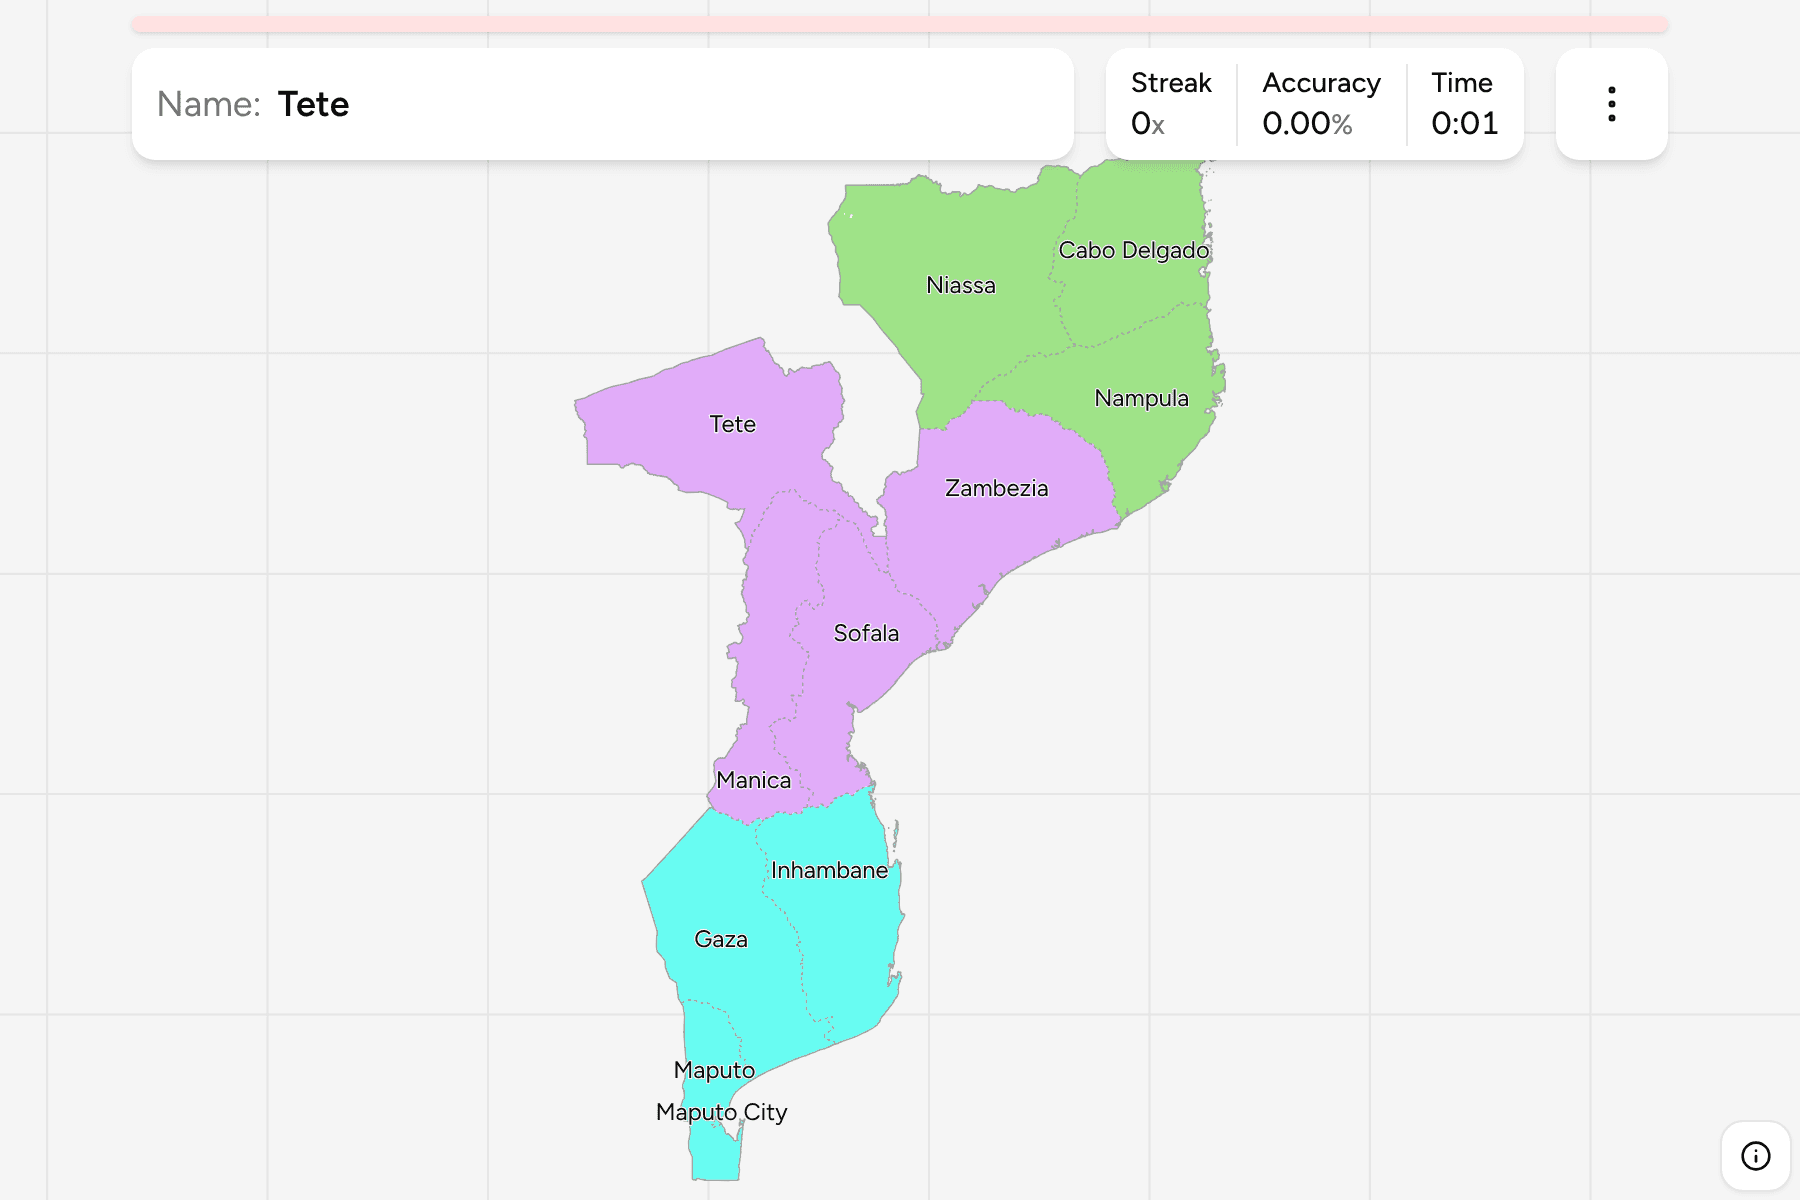Click the Time 0:01 display
The image size is (1800, 1200).
[x=1464, y=104]
